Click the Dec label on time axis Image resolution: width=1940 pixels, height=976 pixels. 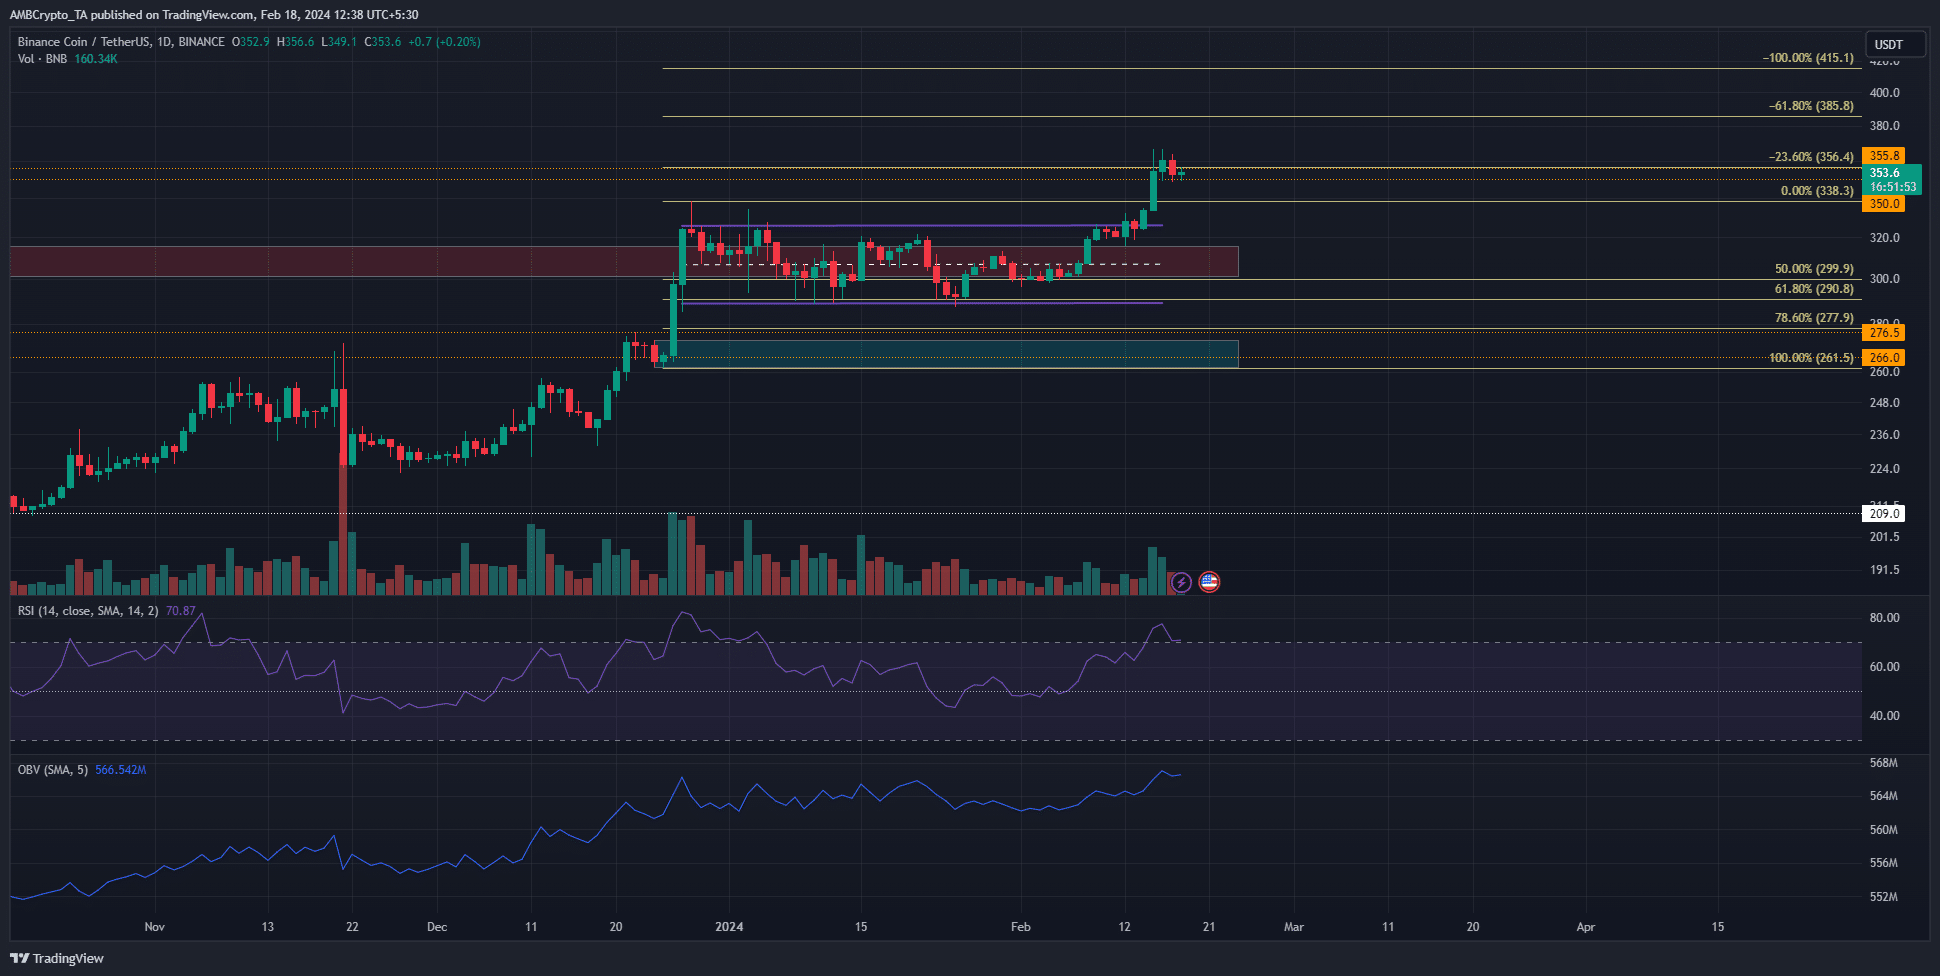pos(437,927)
